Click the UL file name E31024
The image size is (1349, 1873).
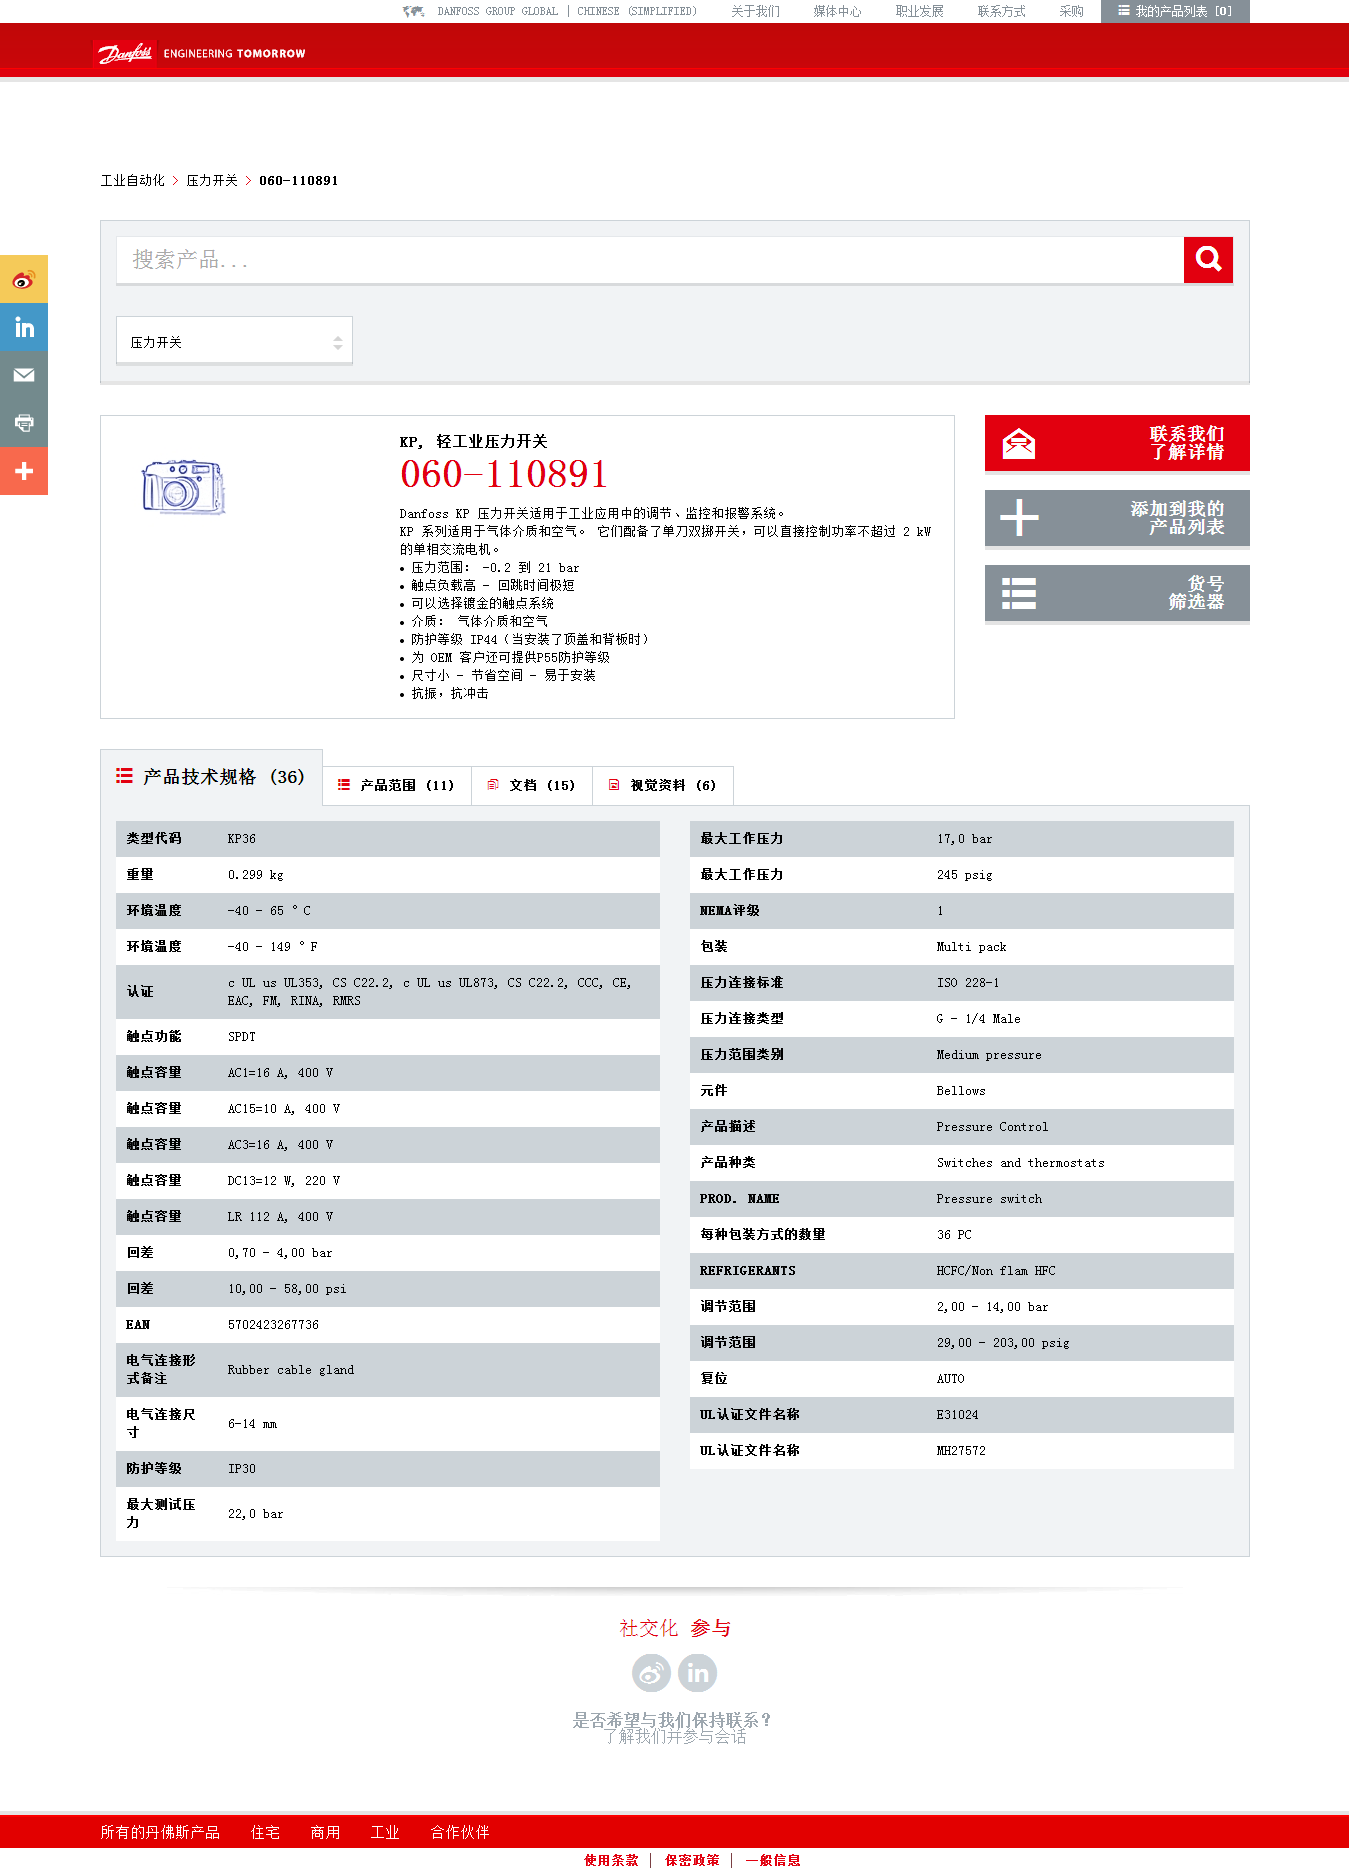957,1415
